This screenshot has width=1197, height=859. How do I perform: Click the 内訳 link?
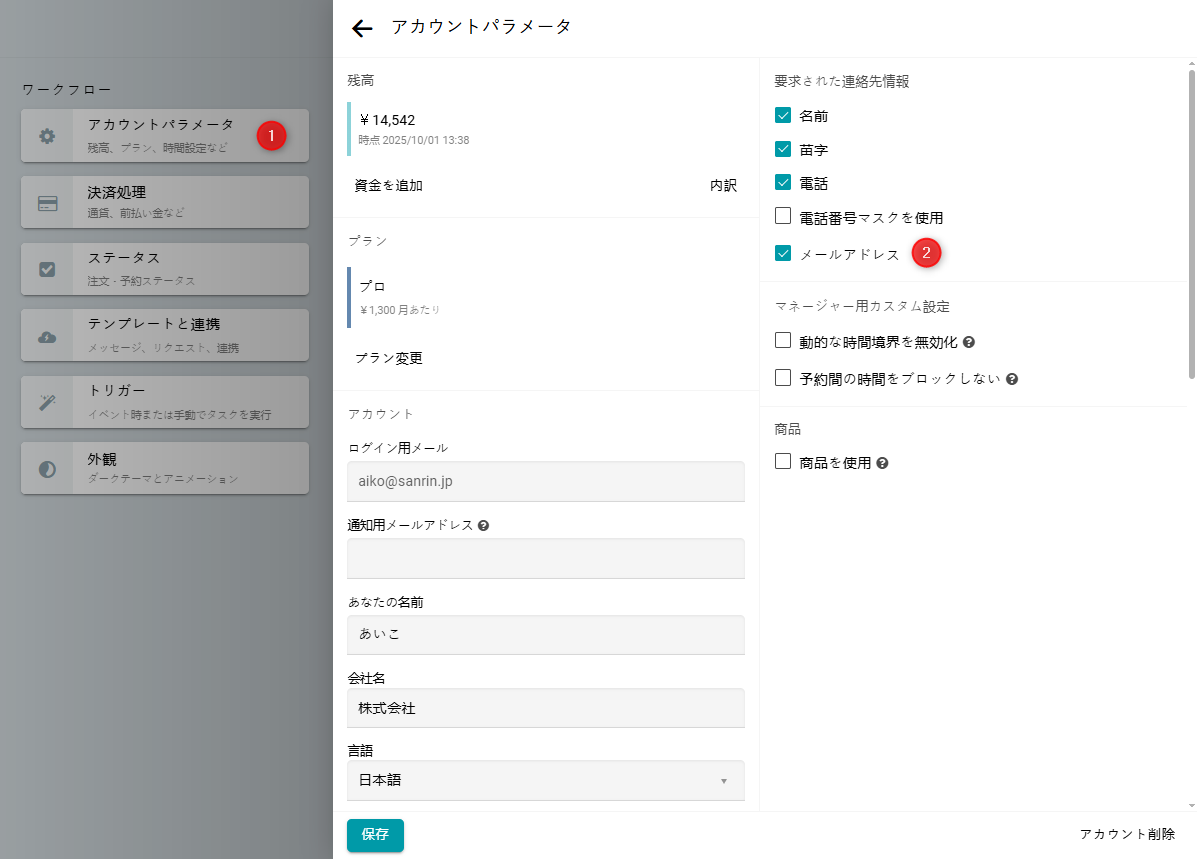tap(723, 186)
